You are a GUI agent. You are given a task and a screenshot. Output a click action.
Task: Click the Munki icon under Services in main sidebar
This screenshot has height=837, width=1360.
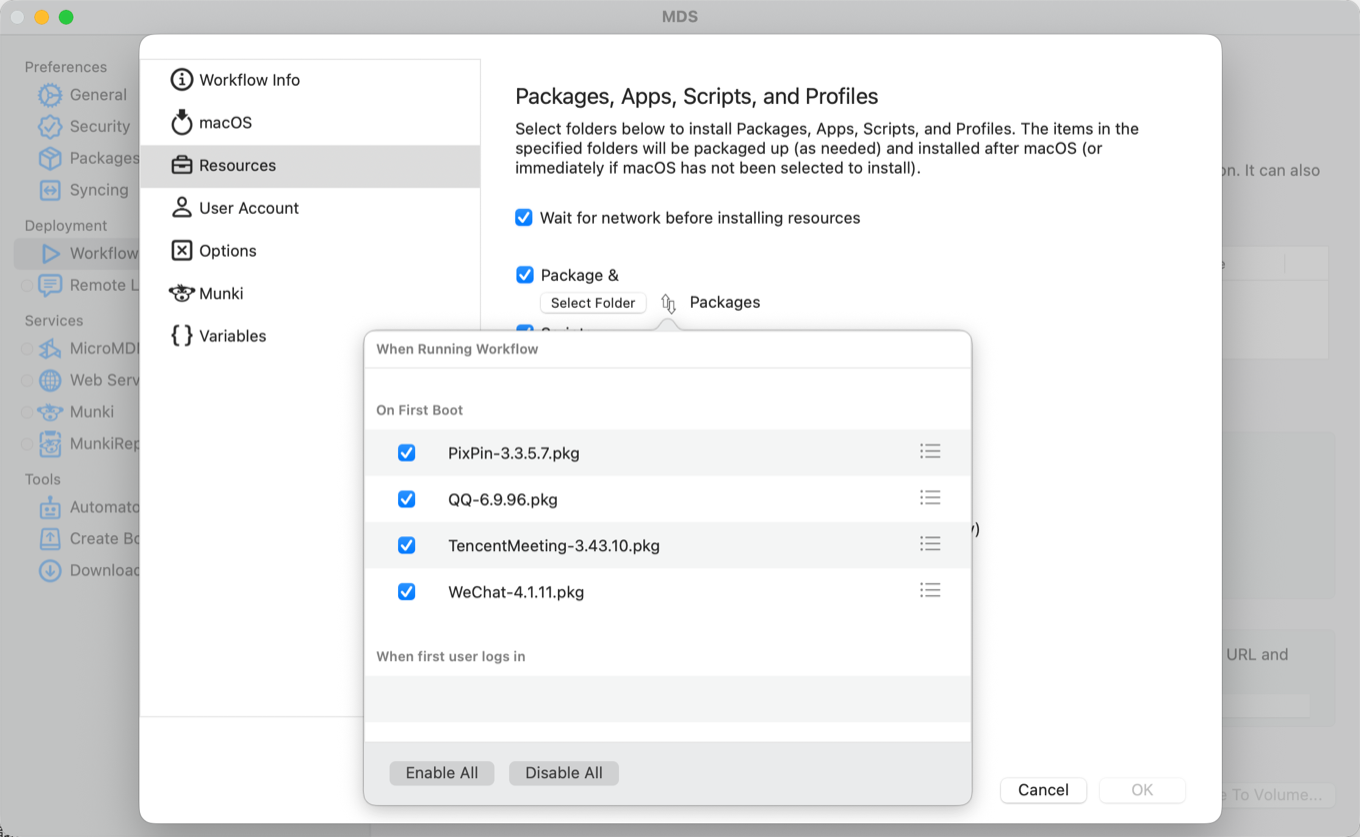[x=50, y=411]
